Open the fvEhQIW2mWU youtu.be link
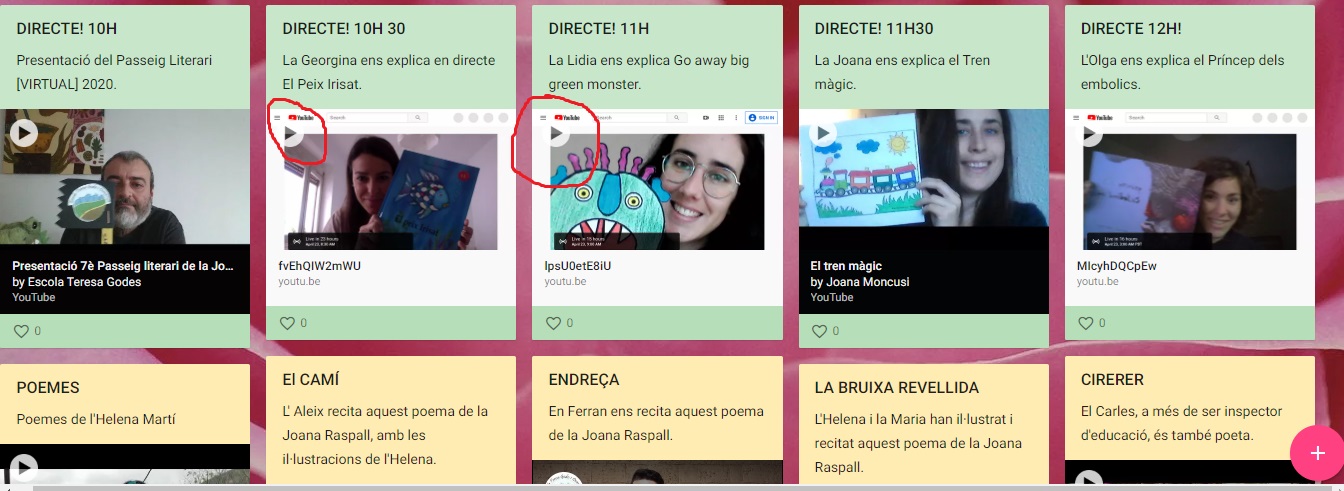 coord(320,266)
